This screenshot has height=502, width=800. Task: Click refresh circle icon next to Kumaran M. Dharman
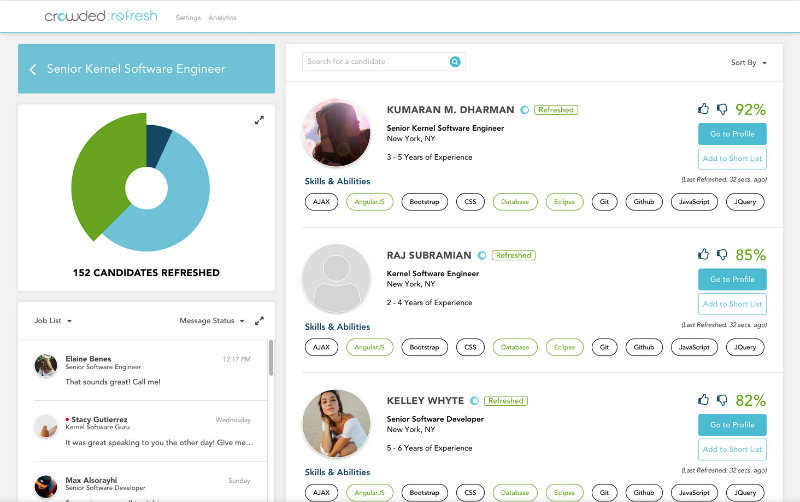pyautogui.click(x=524, y=110)
